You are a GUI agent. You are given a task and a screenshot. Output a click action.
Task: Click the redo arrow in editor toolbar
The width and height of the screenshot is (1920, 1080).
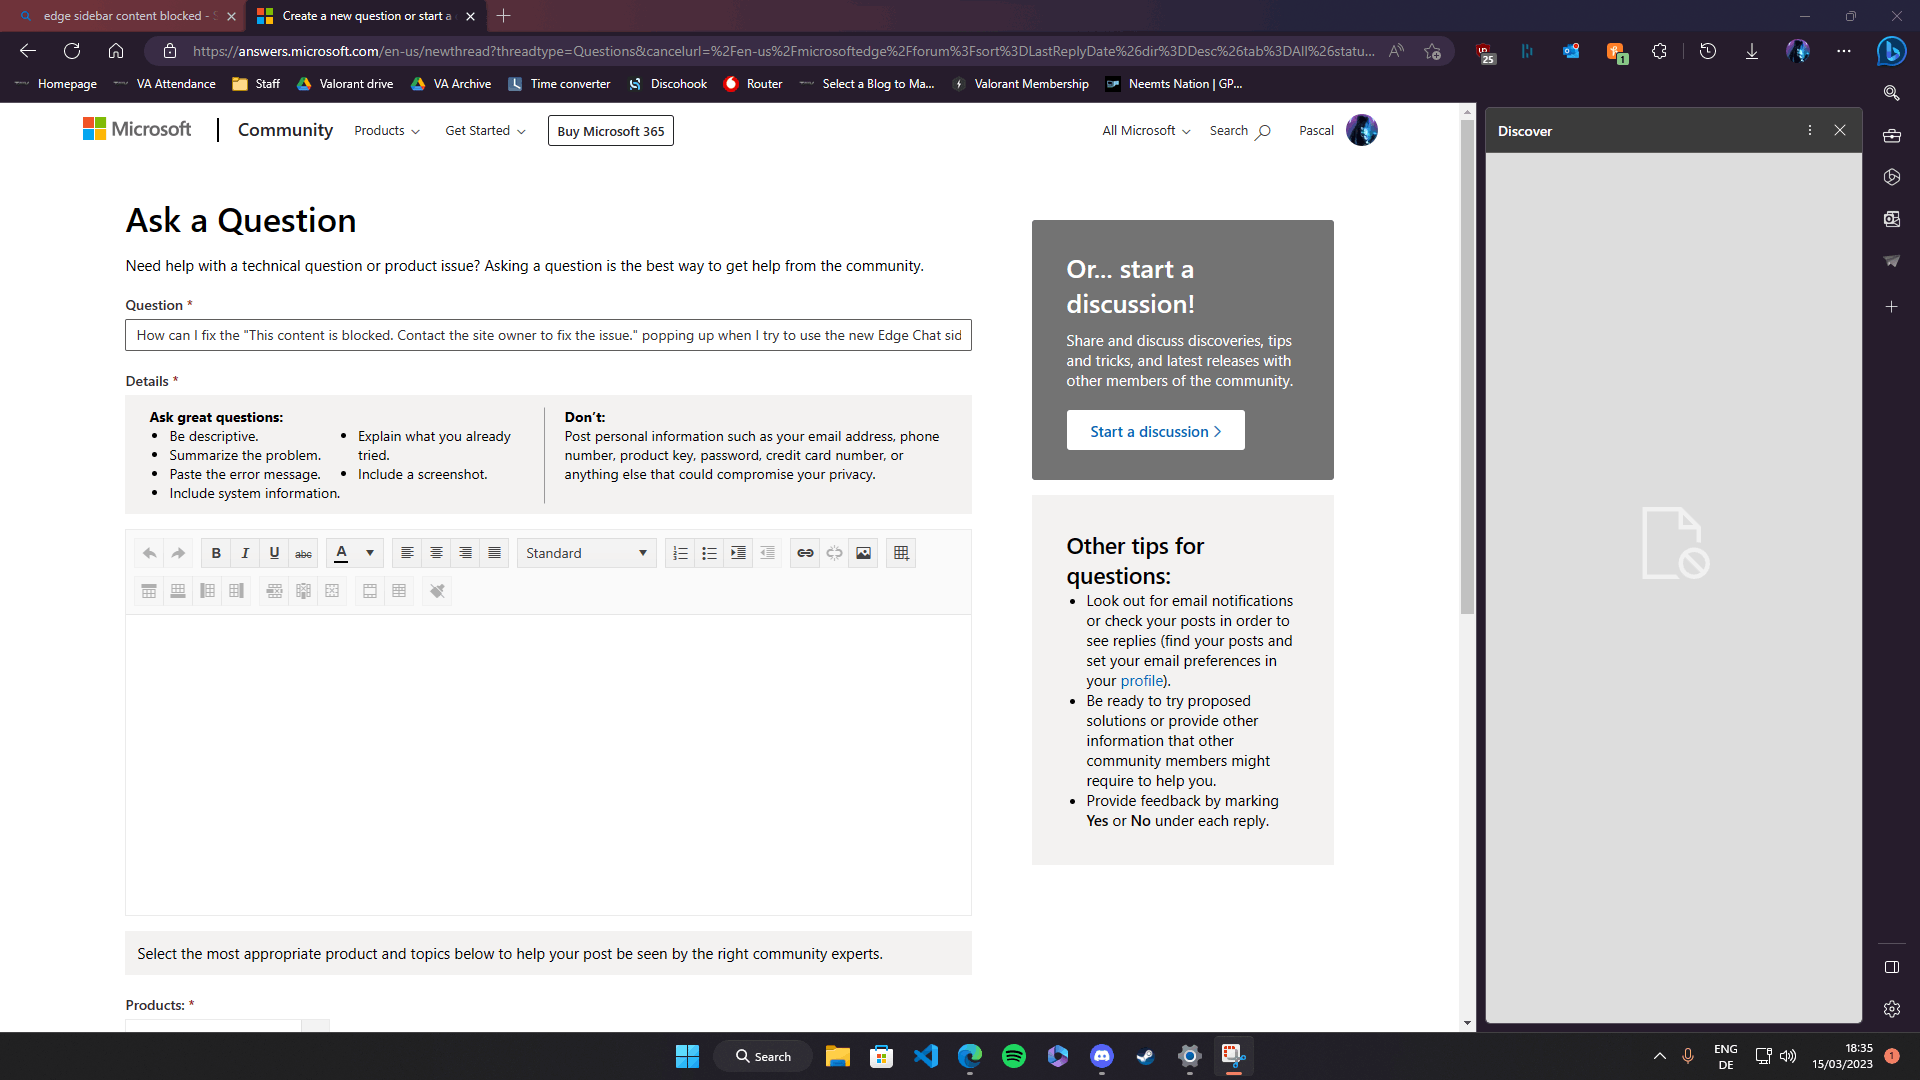click(x=178, y=553)
